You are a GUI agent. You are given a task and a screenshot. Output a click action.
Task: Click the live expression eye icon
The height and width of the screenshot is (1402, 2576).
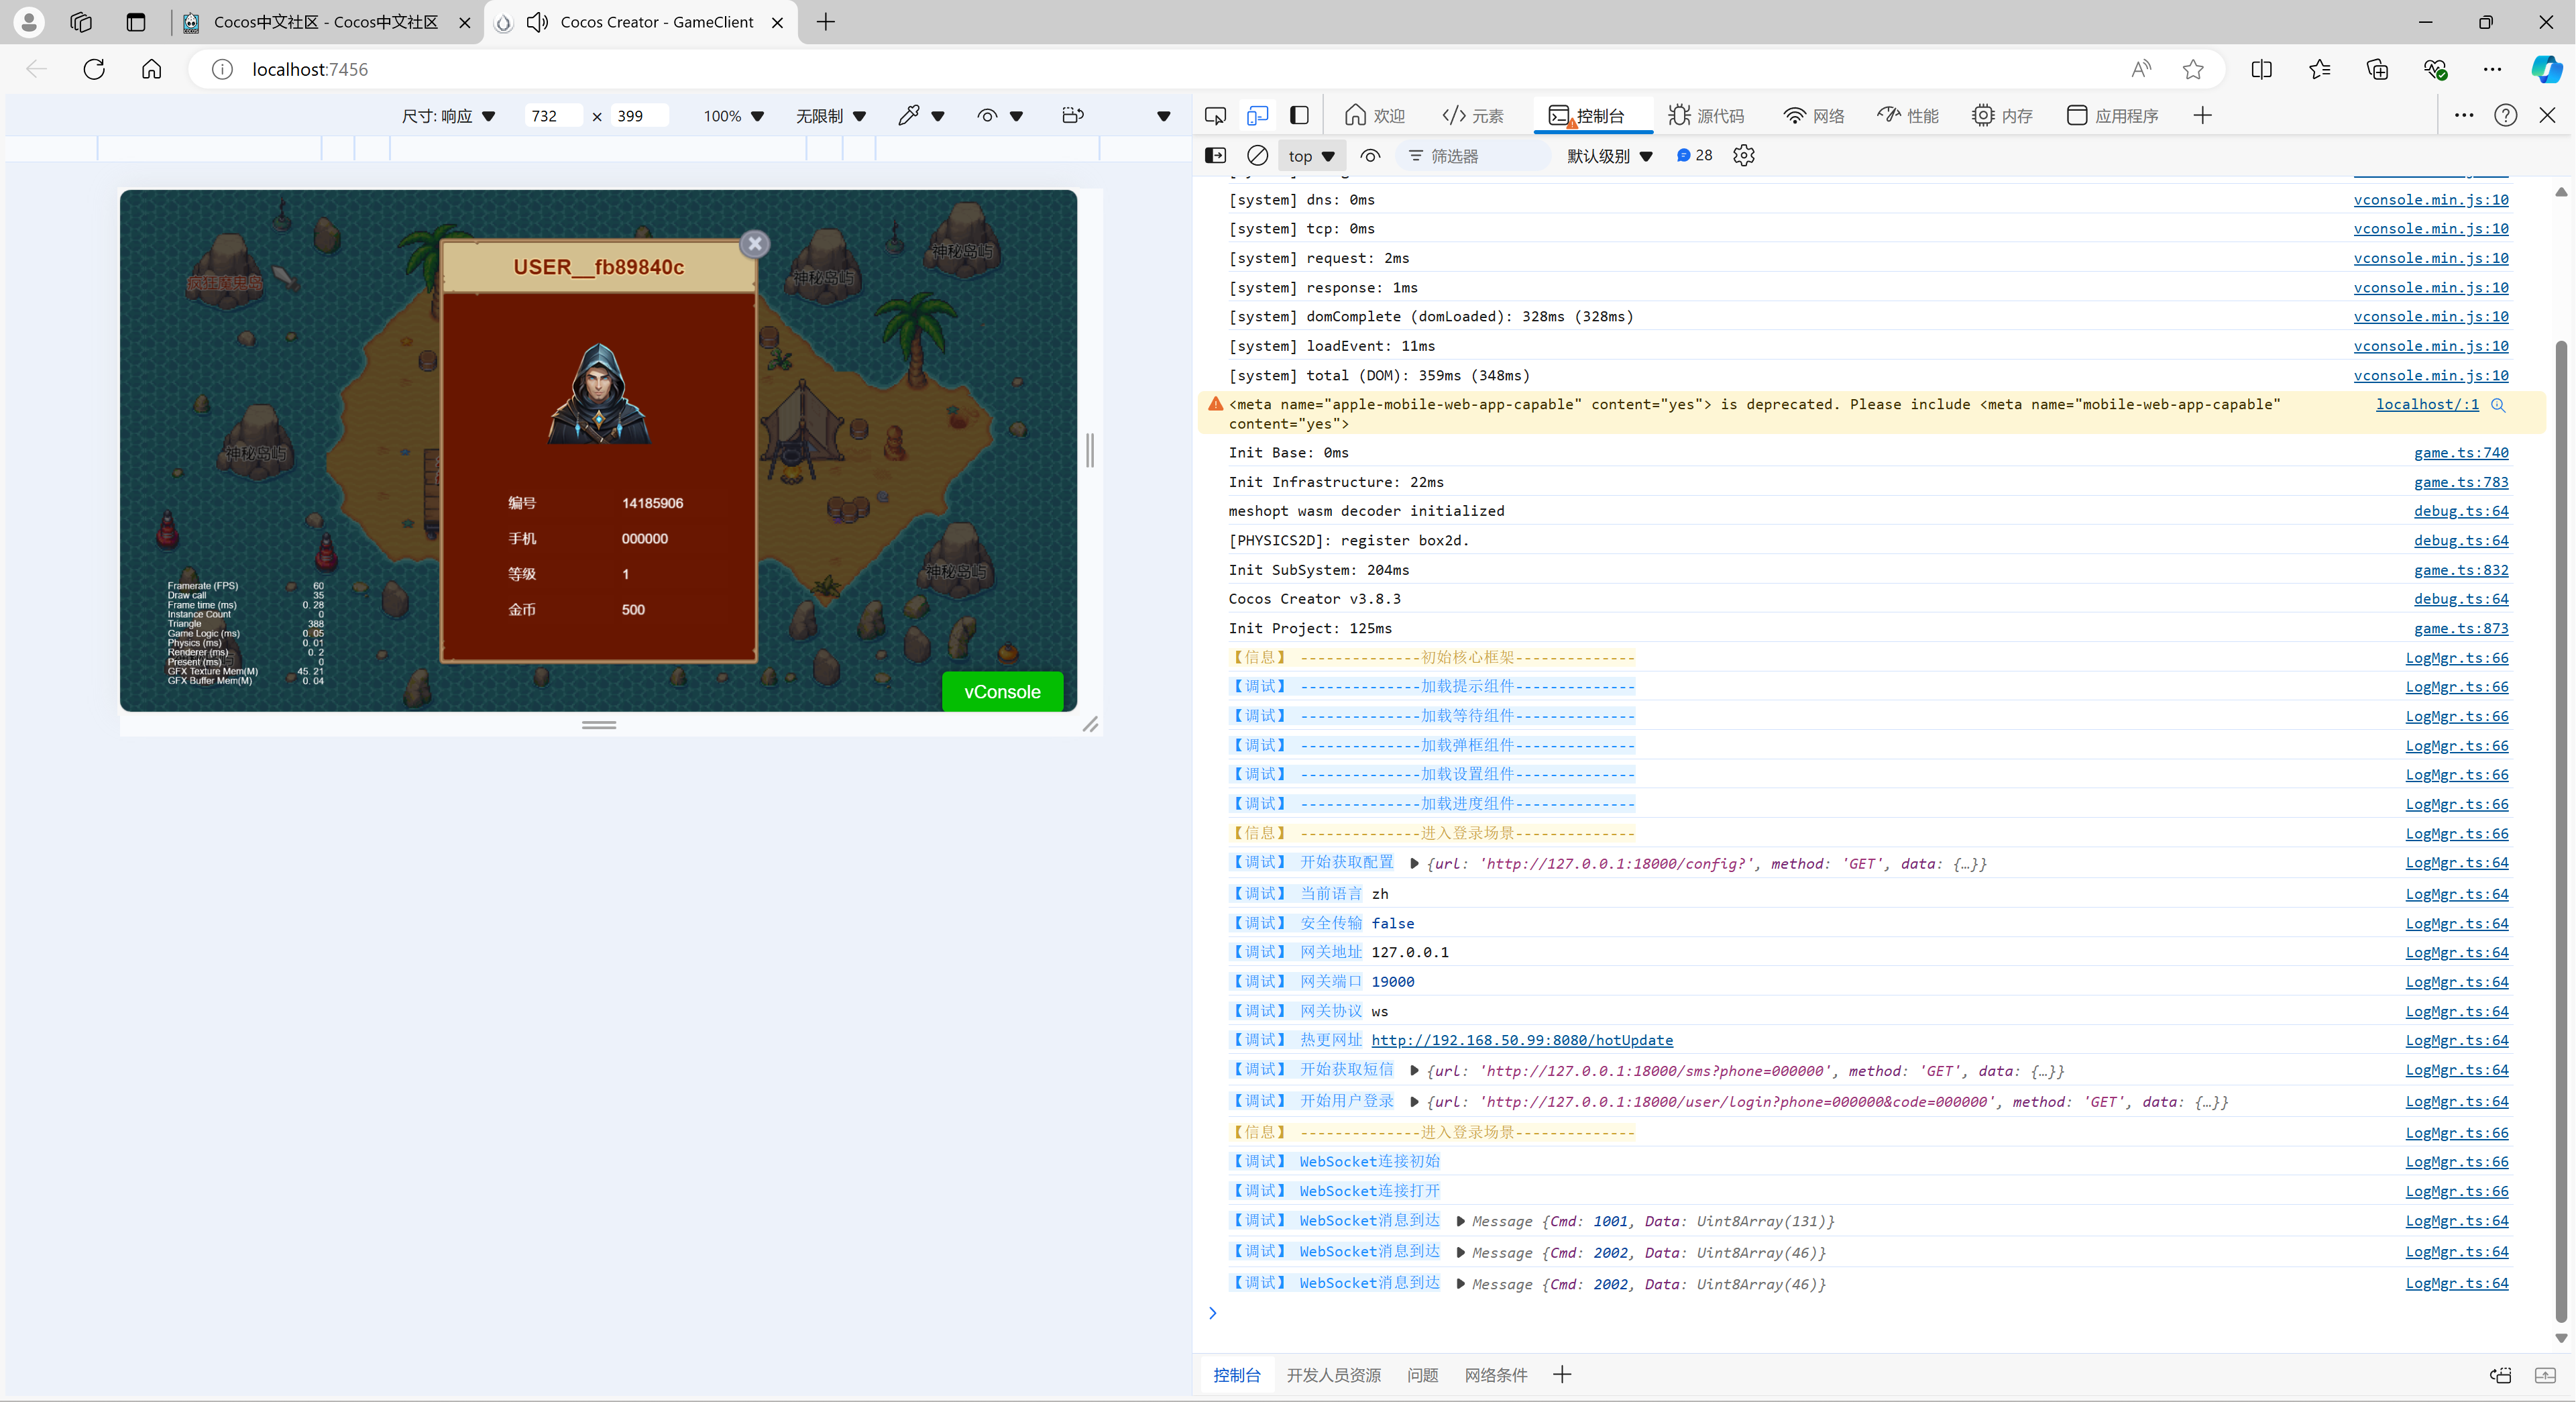(x=1370, y=155)
